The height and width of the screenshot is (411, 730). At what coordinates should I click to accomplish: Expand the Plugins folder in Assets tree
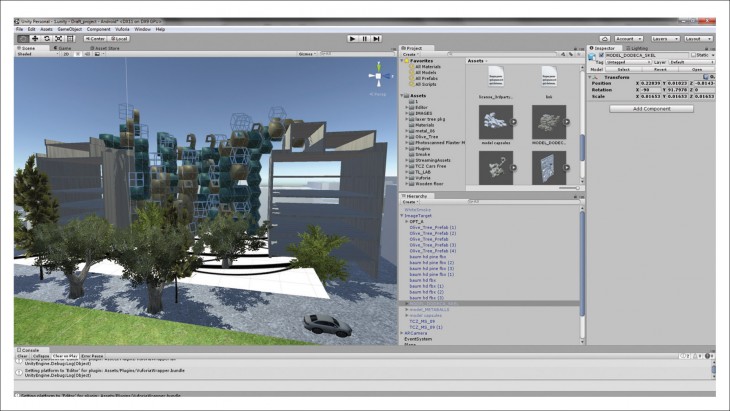[407, 149]
